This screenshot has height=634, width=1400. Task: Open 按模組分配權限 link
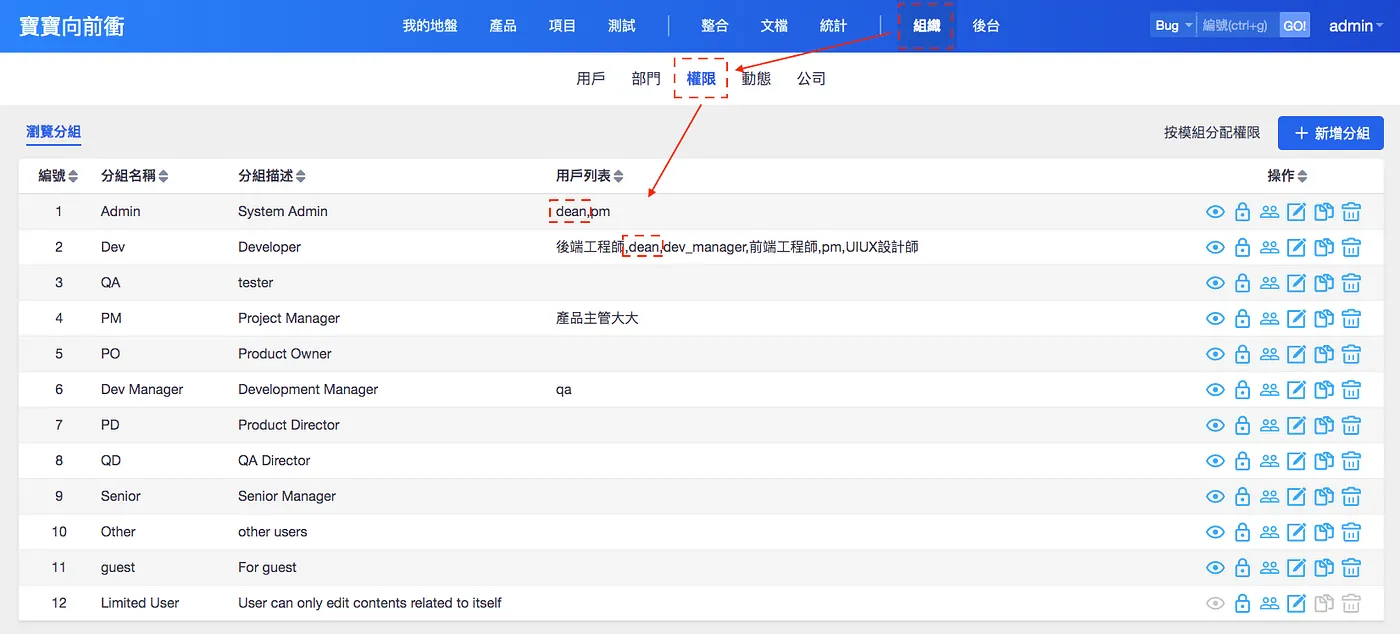click(x=1212, y=133)
